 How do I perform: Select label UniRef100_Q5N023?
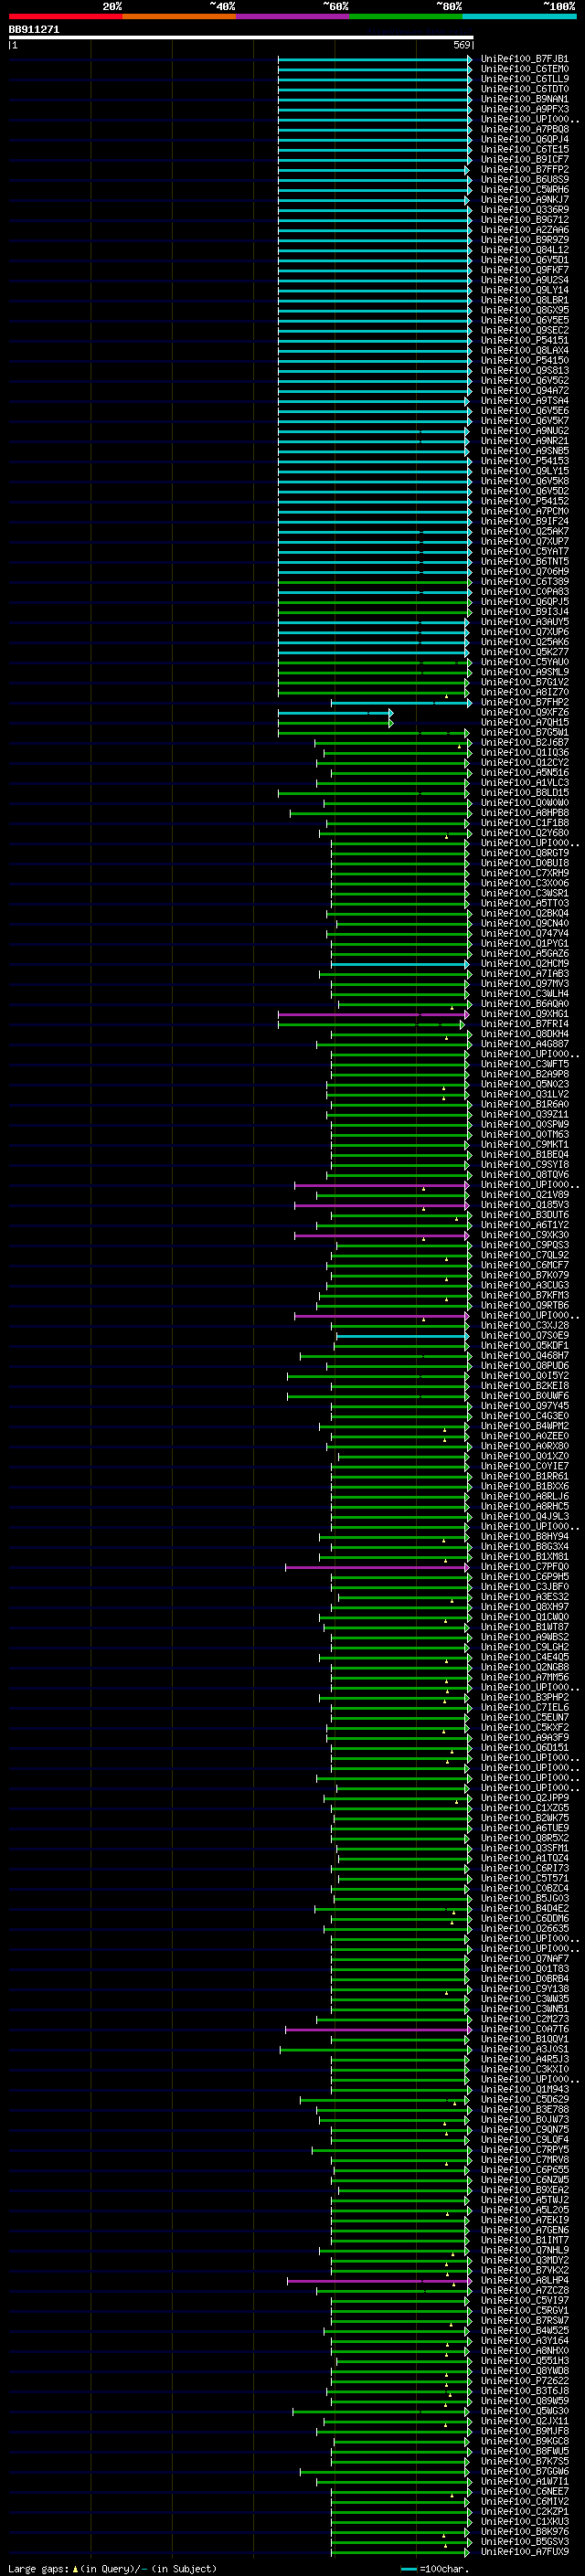pos(525,1084)
